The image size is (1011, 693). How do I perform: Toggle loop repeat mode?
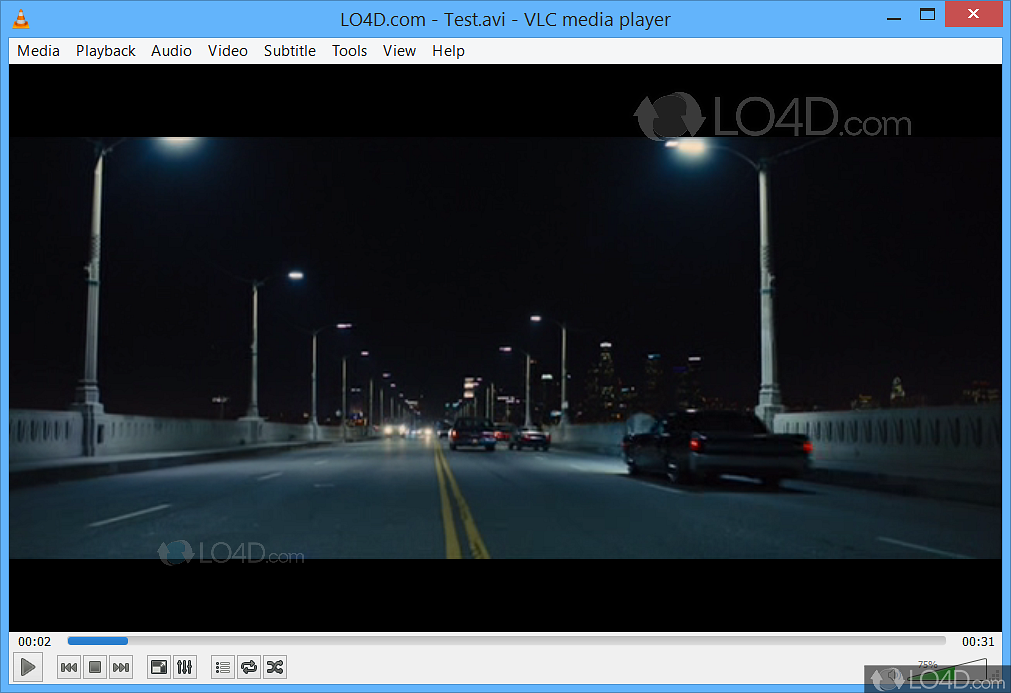(x=249, y=667)
